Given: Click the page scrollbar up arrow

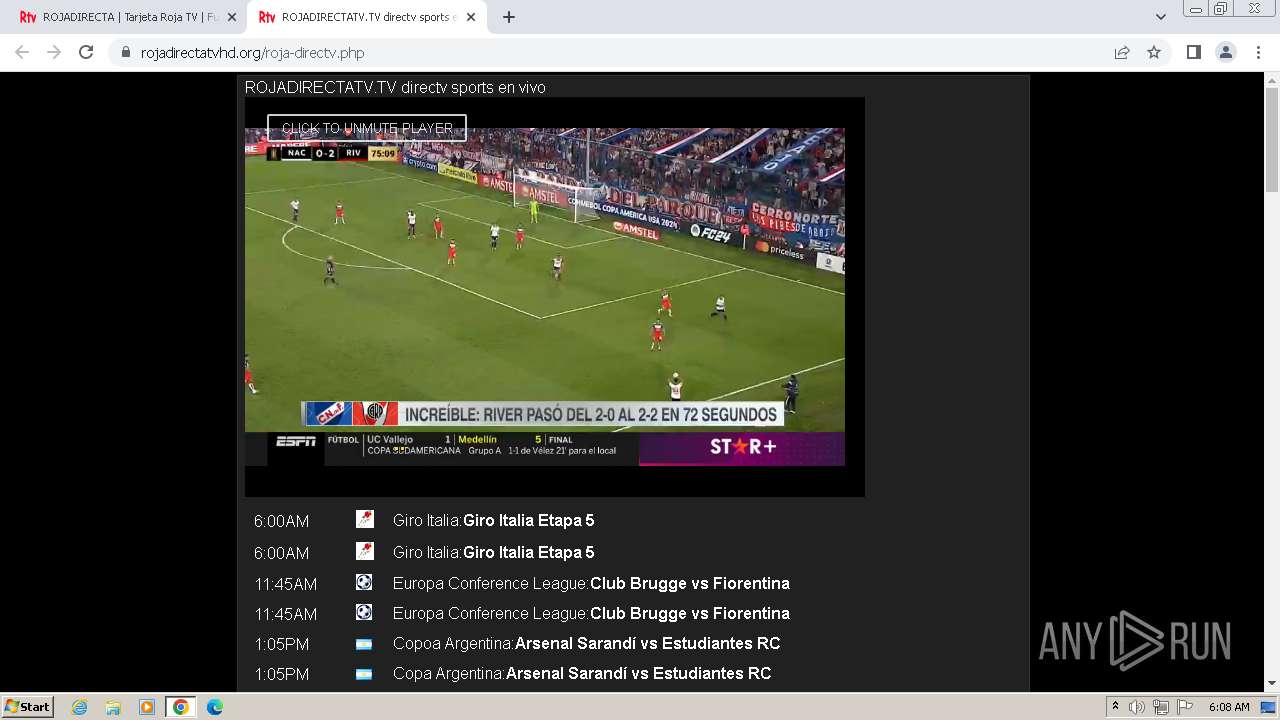Looking at the screenshot, I should coord(1272,80).
